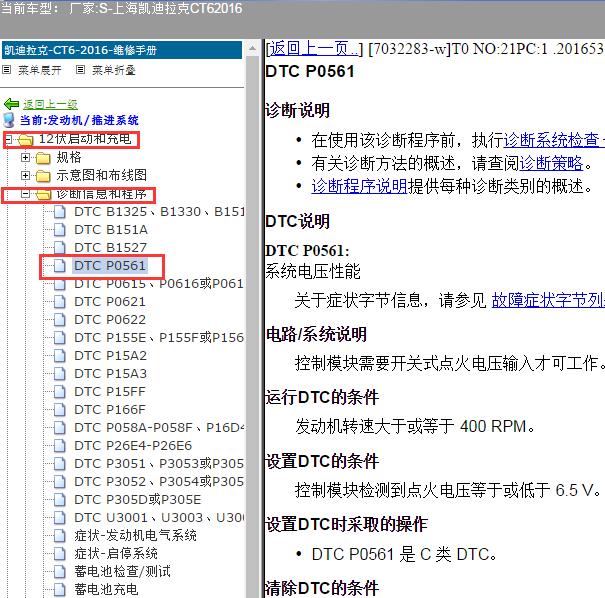Select 12伏启动和充电 tree item

85,139
